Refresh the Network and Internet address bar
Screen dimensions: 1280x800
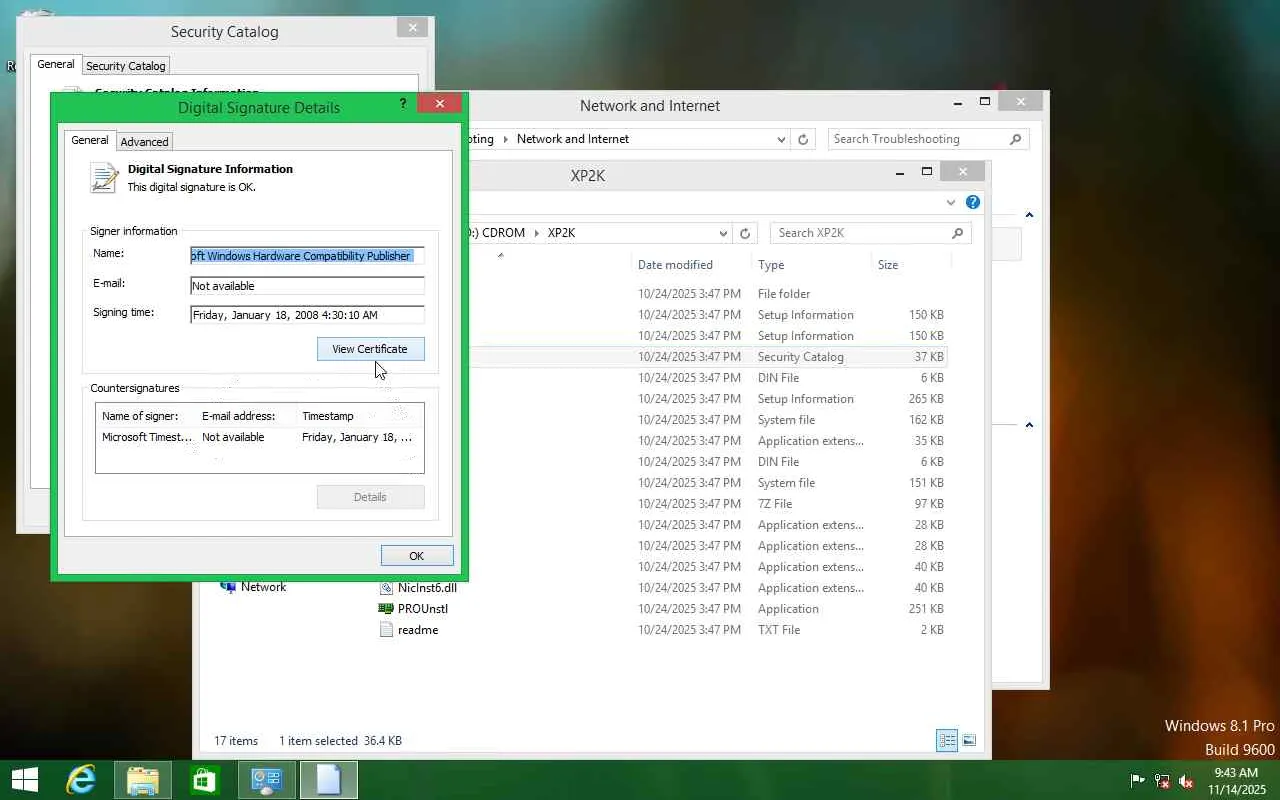802,140
